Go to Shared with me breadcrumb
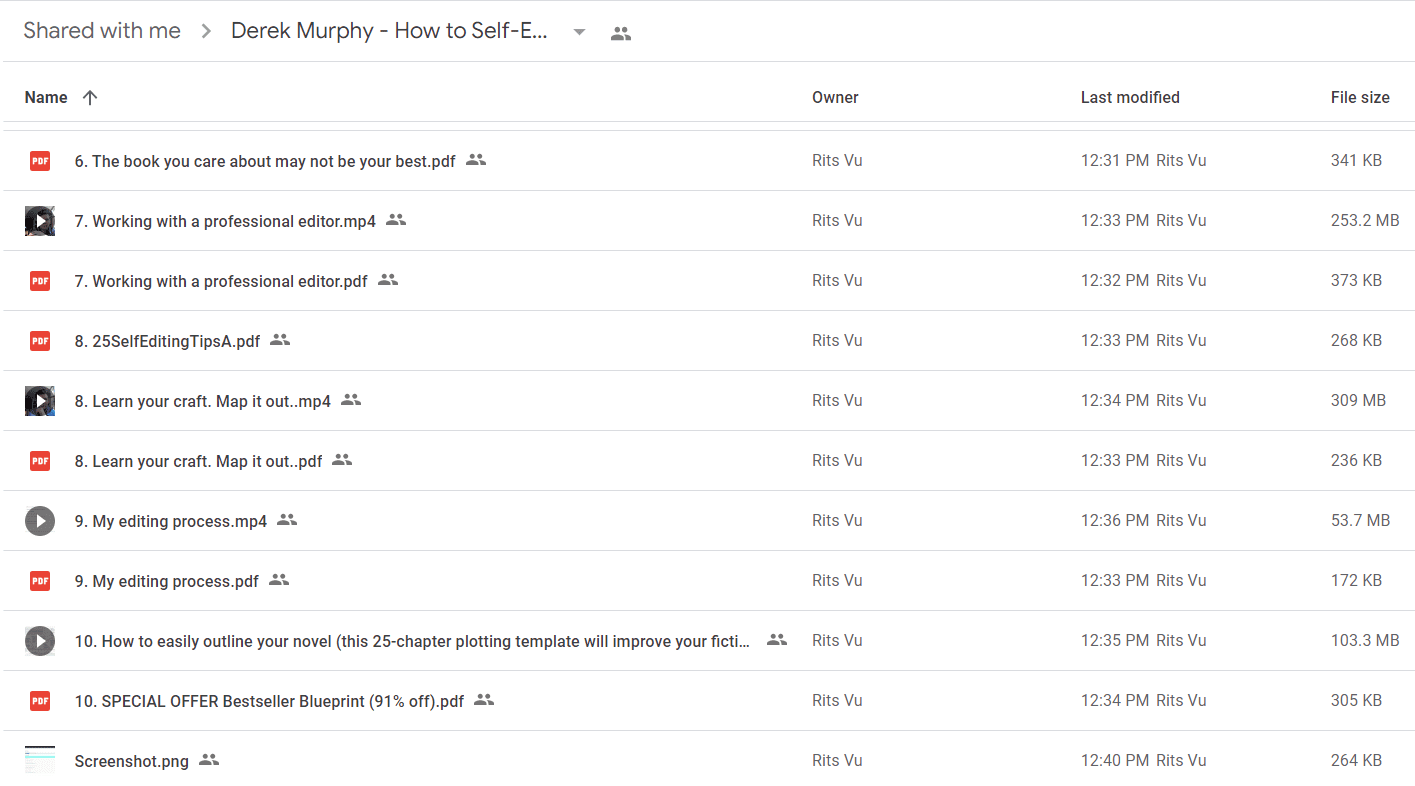 (102, 31)
